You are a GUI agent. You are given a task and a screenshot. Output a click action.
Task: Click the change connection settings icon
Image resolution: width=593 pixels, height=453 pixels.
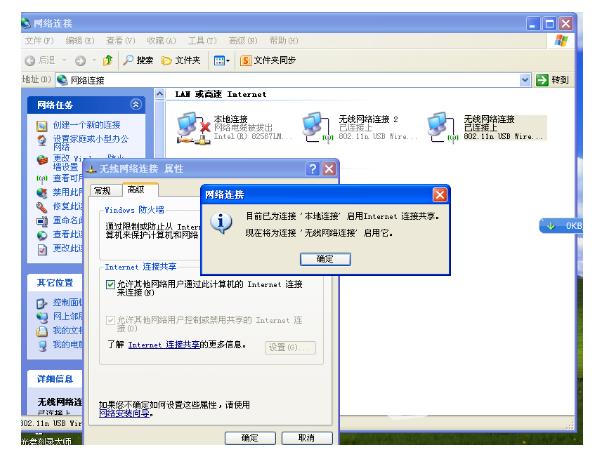[x=42, y=249]
